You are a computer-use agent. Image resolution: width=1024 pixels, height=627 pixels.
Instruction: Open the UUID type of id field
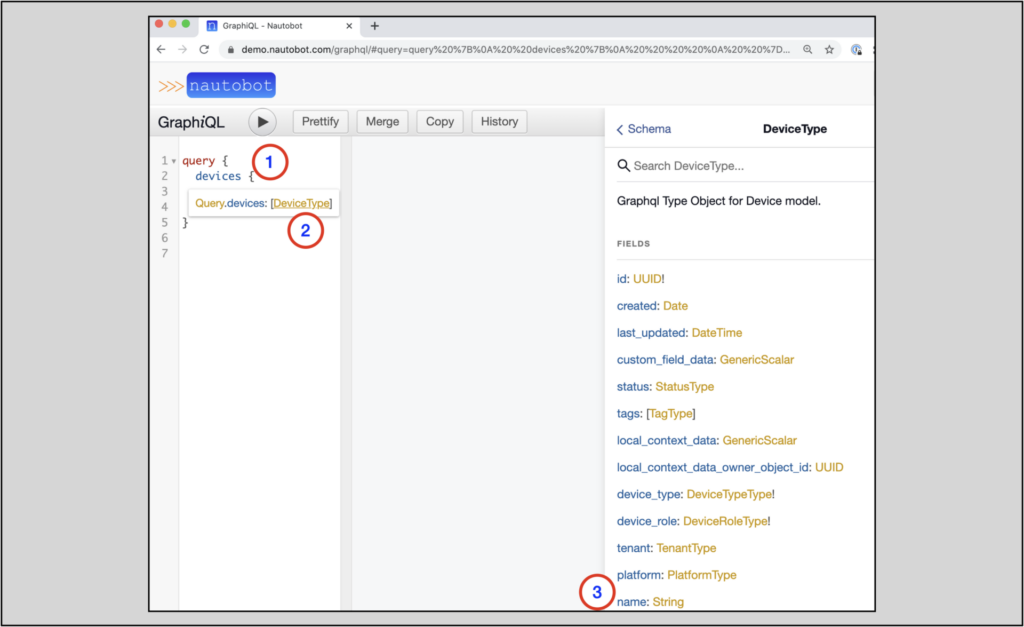647,279
